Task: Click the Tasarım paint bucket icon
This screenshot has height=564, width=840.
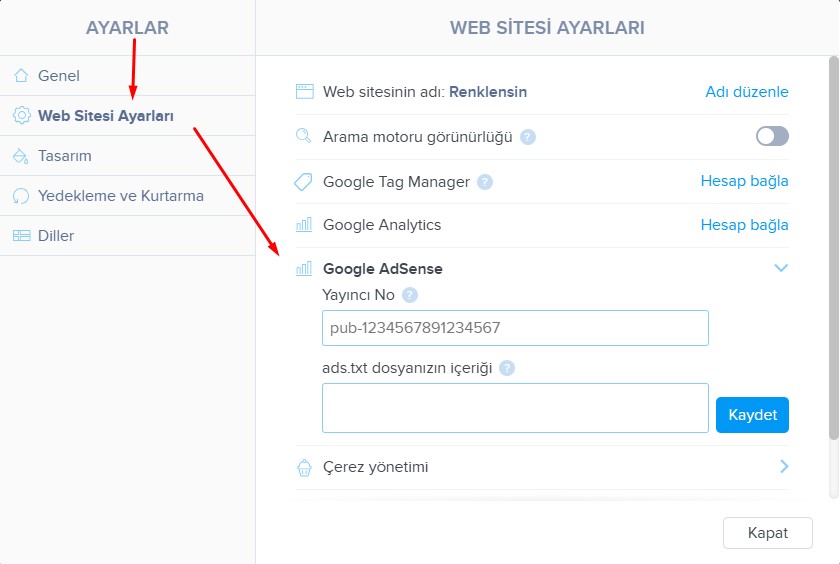Action: point(20,156)
